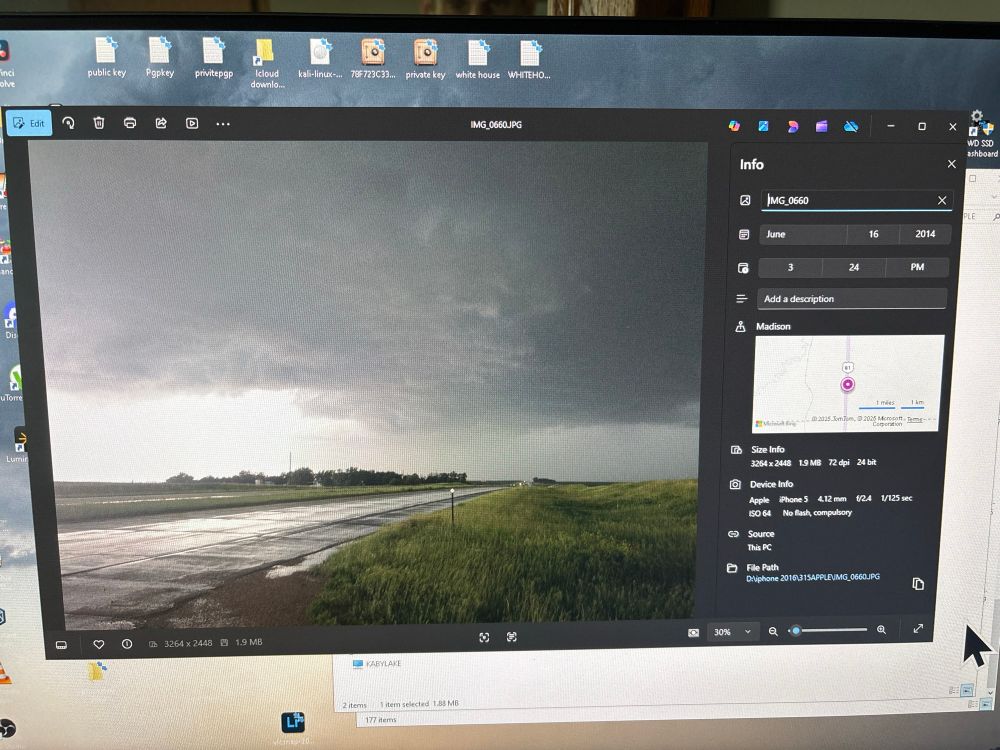Click the zoom slider handle

[x=795, y=631]
